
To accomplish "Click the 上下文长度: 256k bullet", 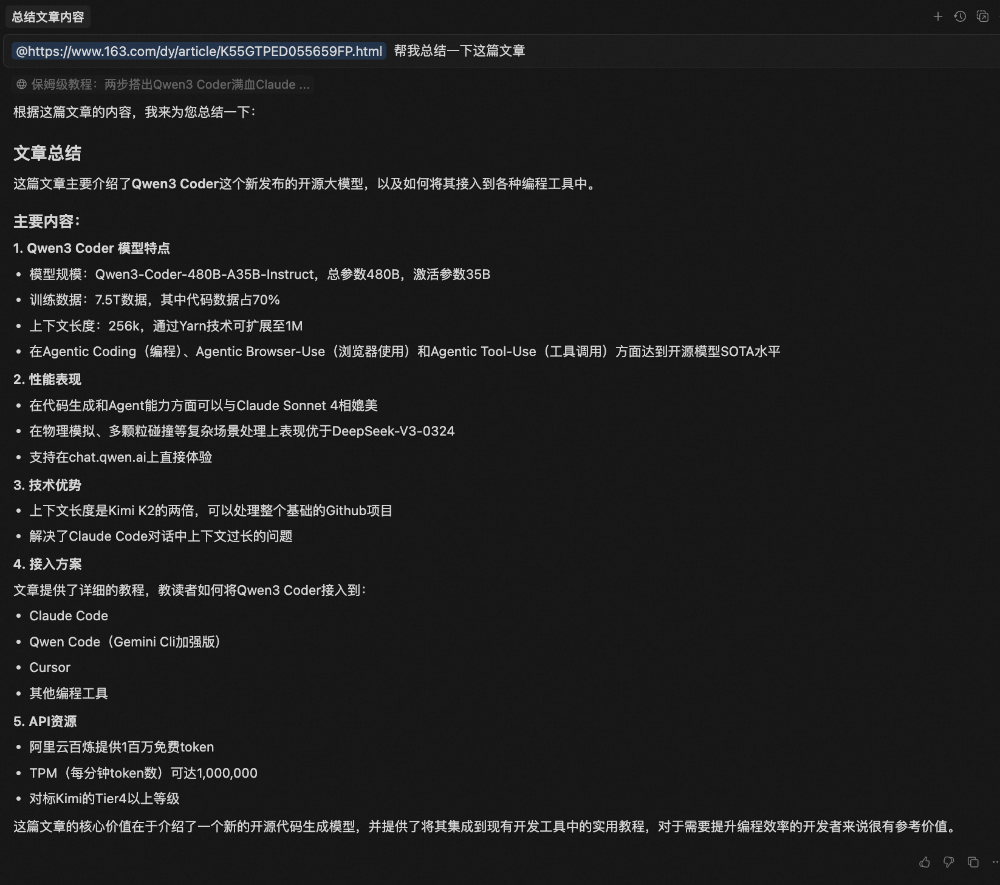I will [166, 326].
